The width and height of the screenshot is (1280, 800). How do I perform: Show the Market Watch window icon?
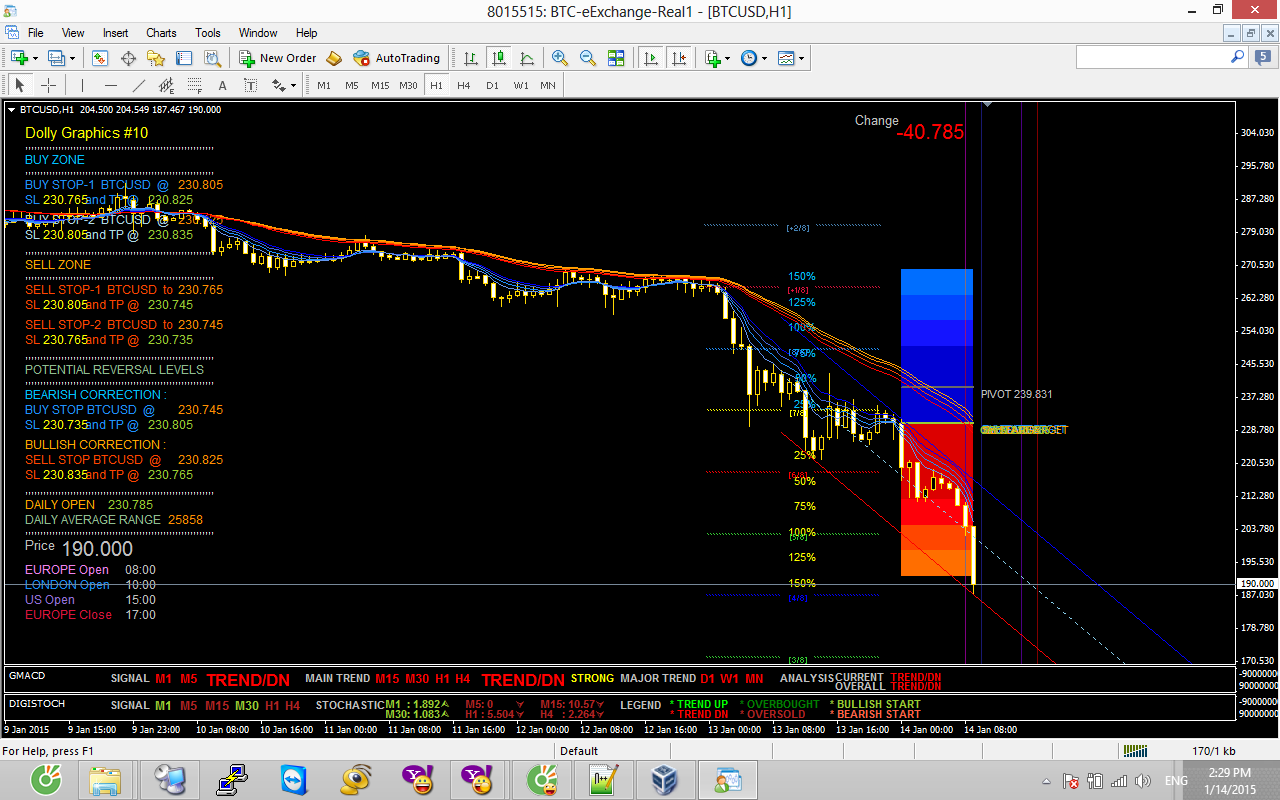coord(100,58)
